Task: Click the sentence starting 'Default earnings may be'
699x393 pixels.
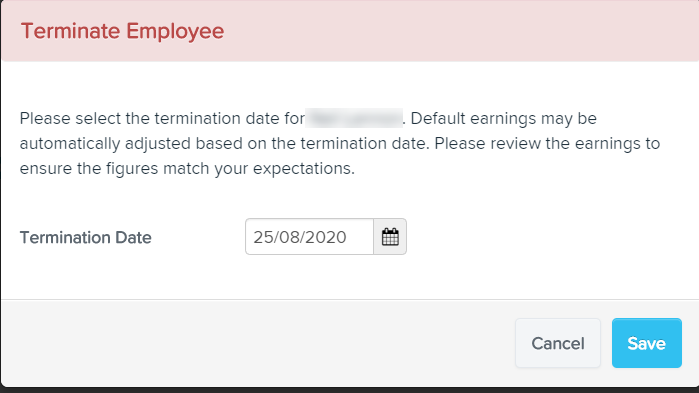Action: point(503,119)
